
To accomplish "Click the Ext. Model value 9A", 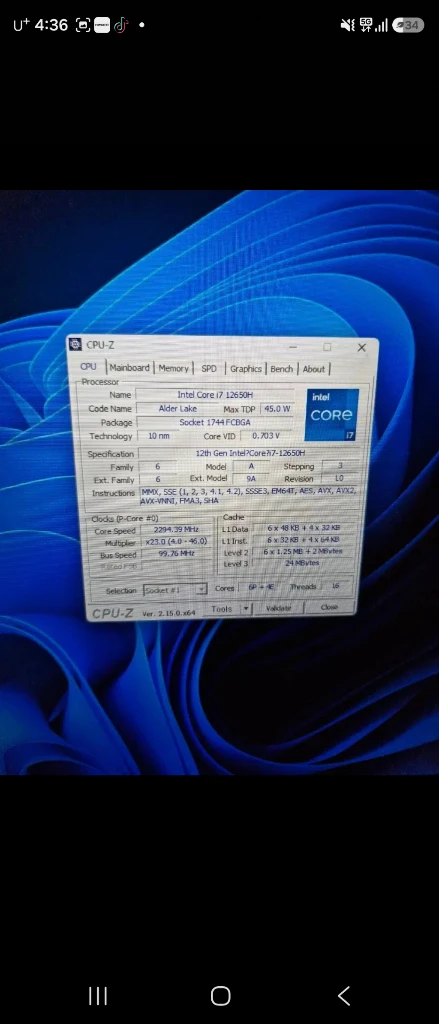I will [251, 479].
